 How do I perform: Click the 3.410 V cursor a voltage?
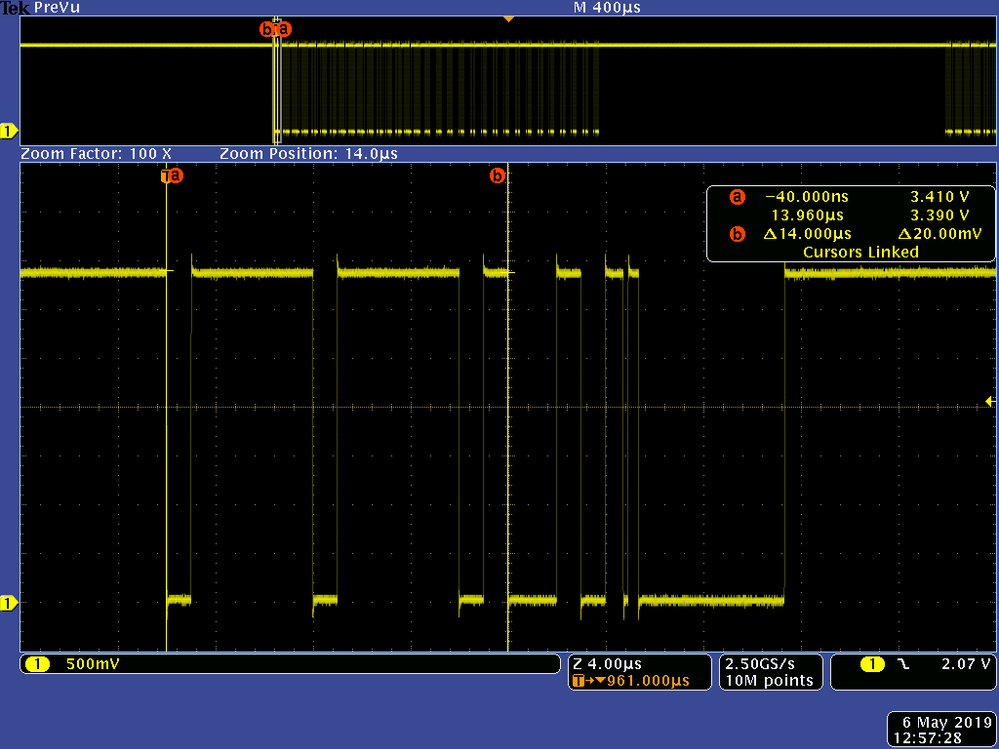point(940,197)
